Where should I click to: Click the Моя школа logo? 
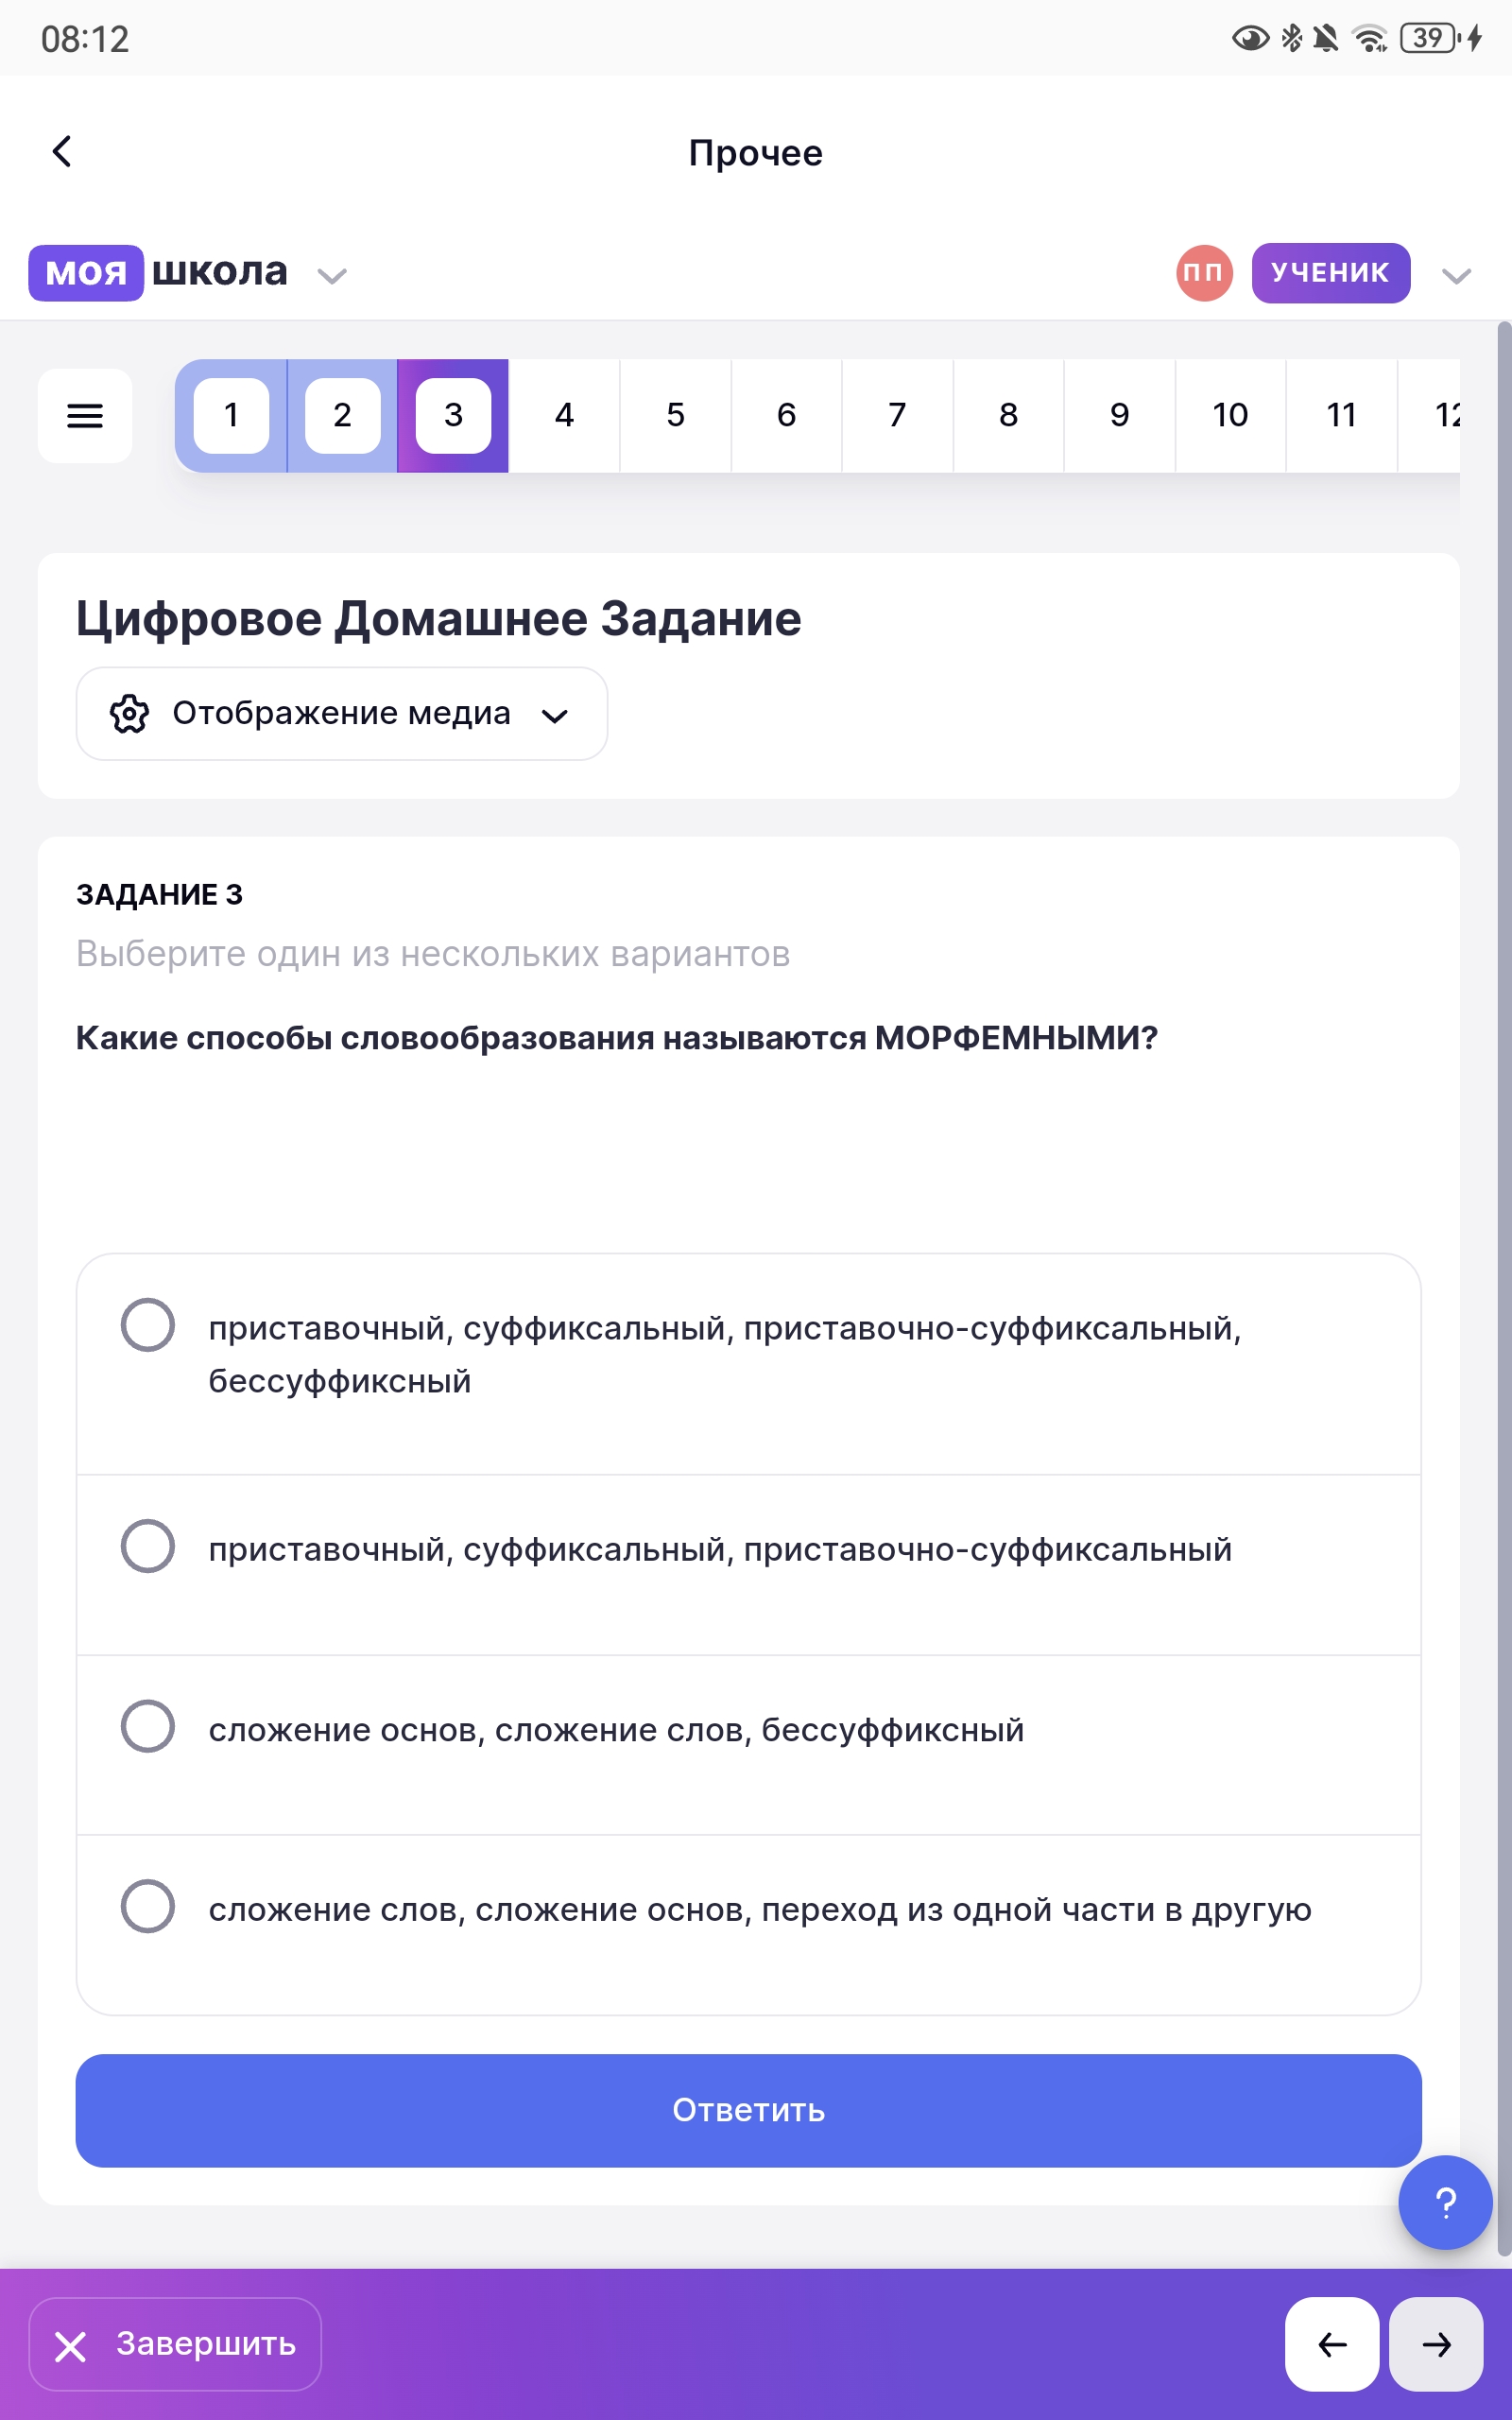(158, 272)
